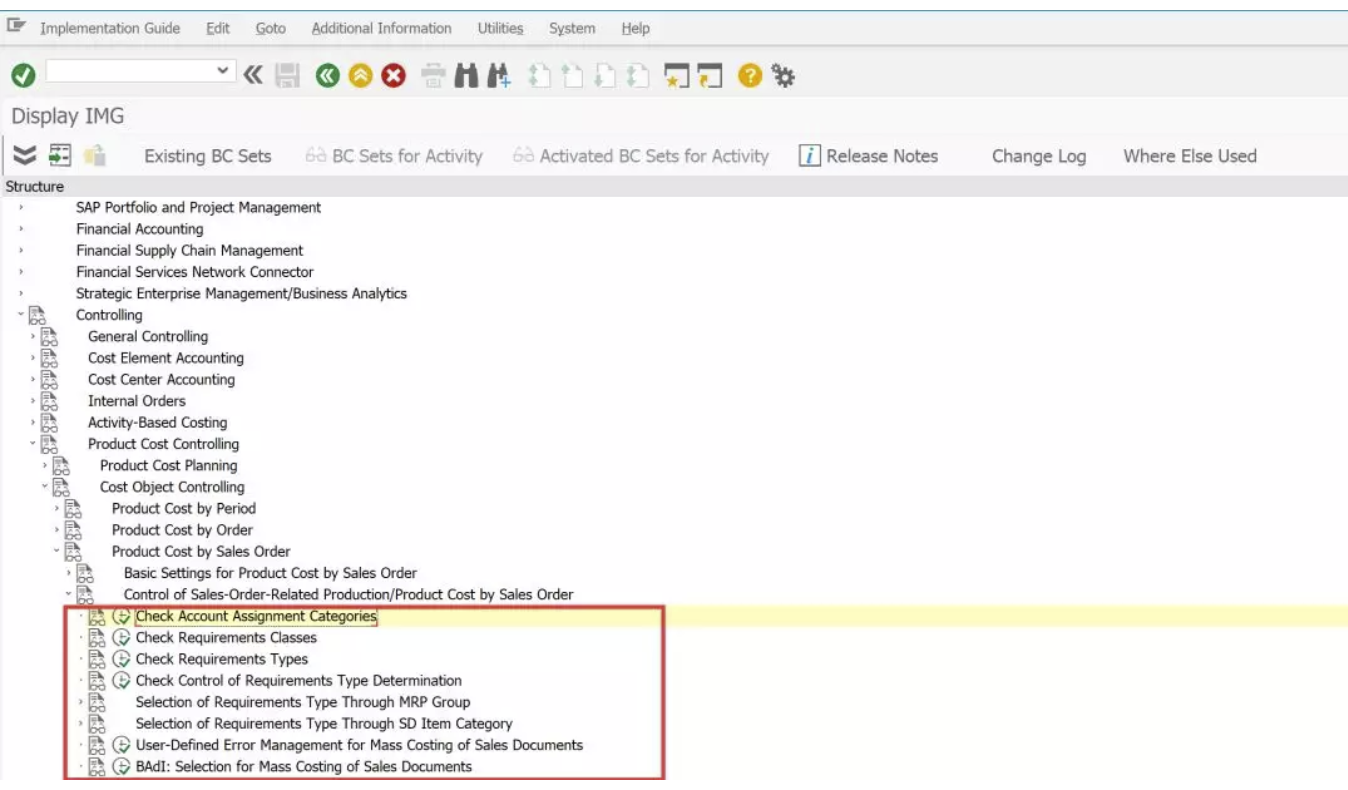Collapse the Controlling tree node
Image resolution: width=1348 pixels, height=790 pixels.
(20, 315)
